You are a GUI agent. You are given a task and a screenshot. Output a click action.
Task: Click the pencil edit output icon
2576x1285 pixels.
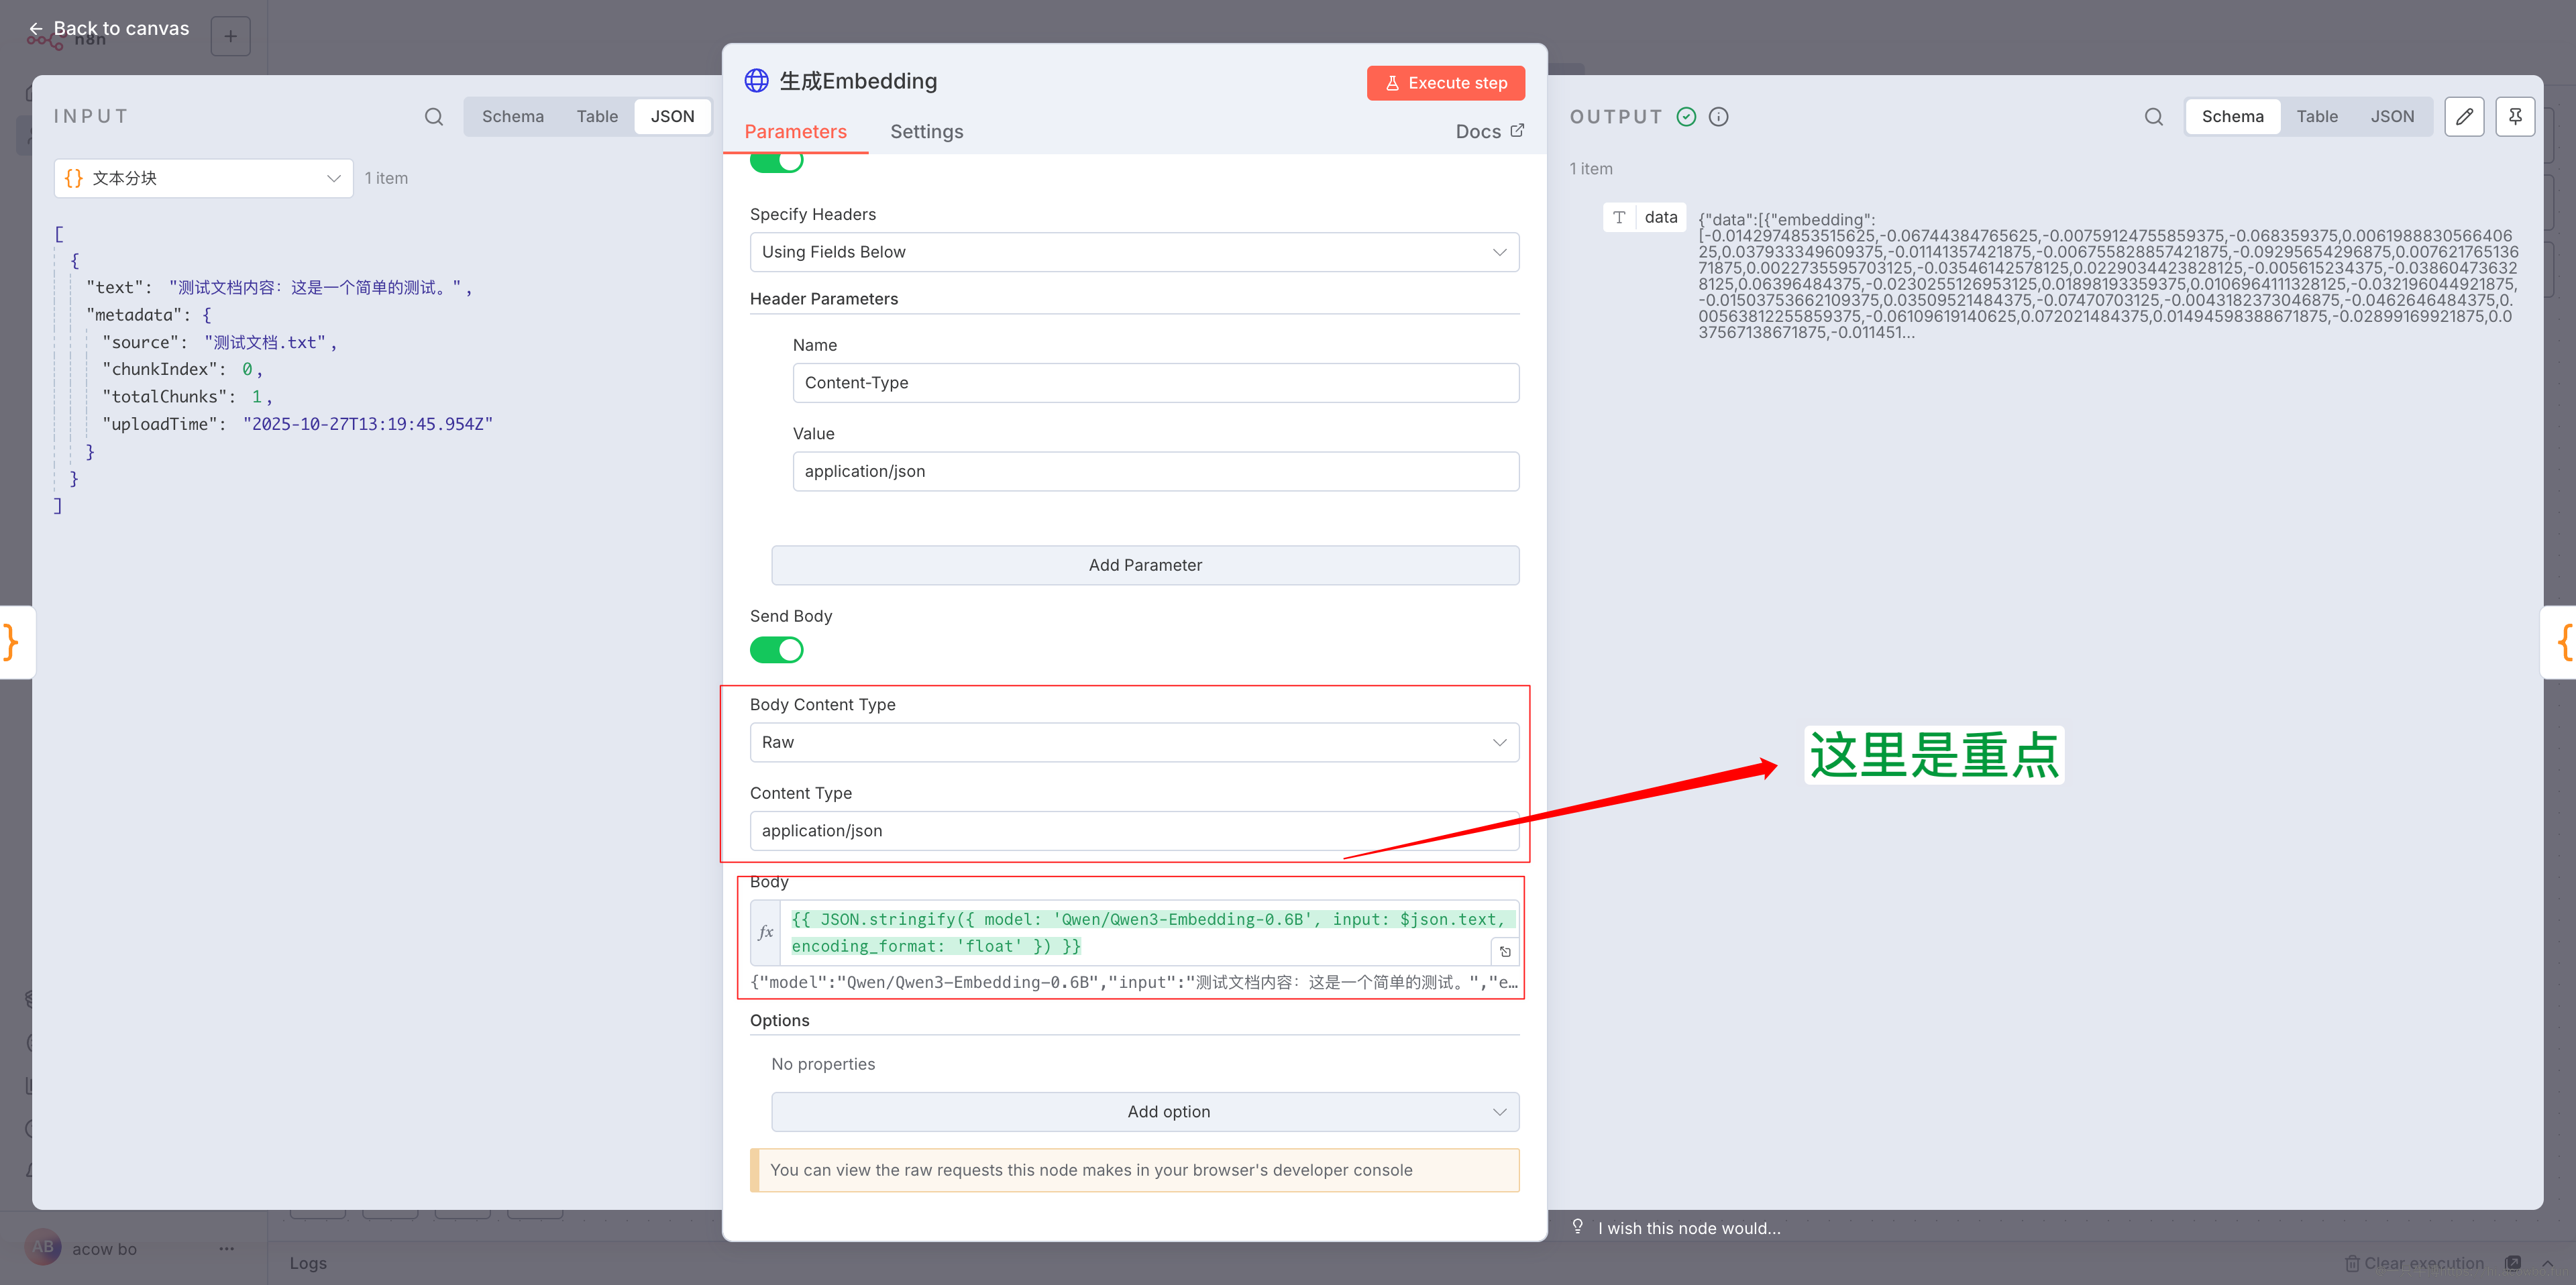pyautogui.click(x=2463, y=117)
